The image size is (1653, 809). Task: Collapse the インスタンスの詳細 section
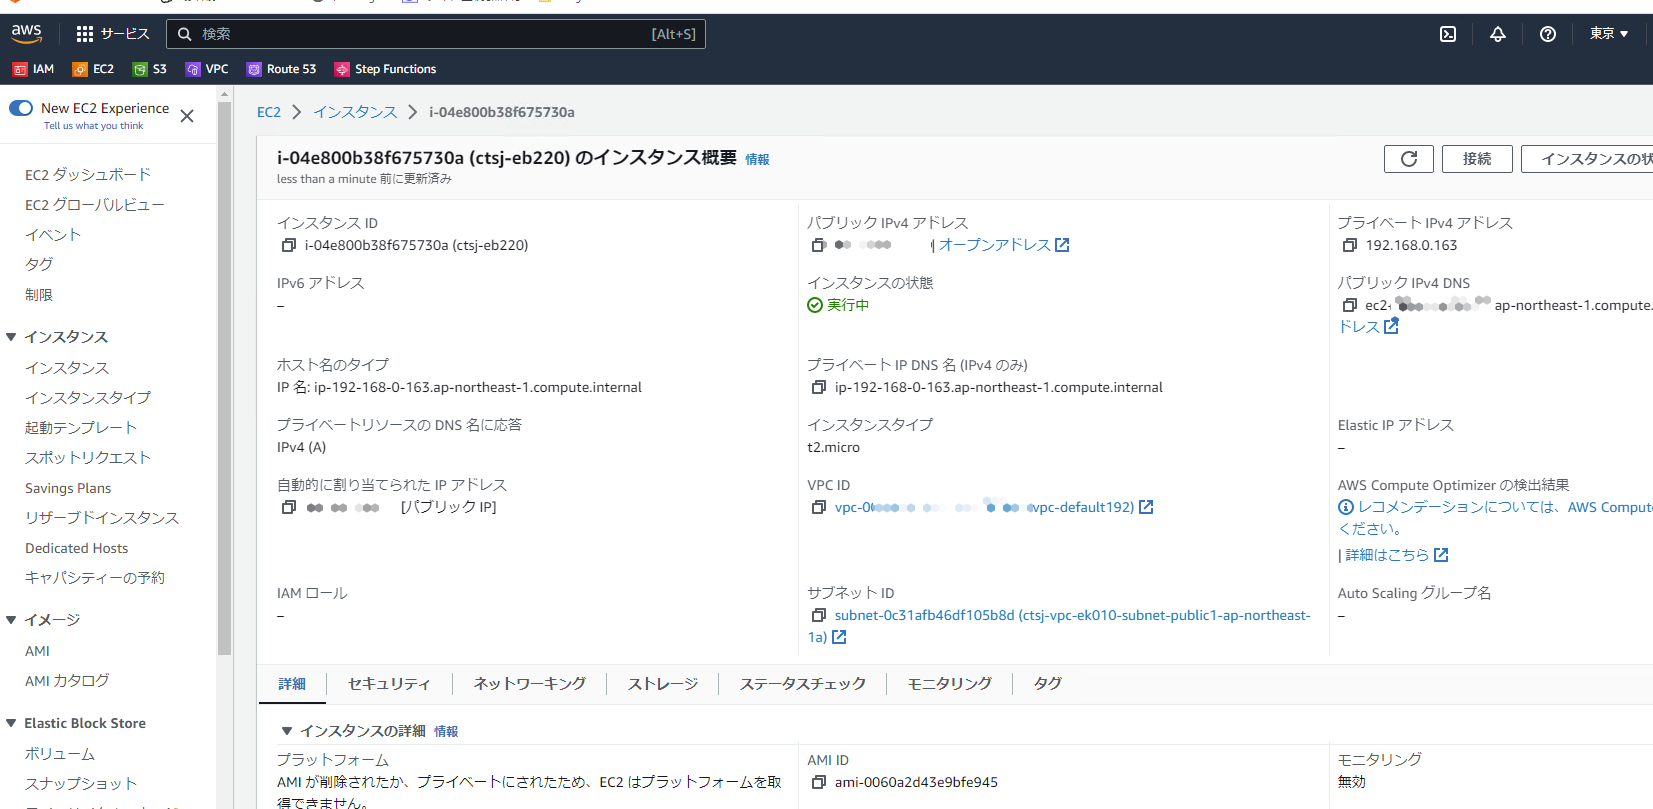(x=287, y=731)
